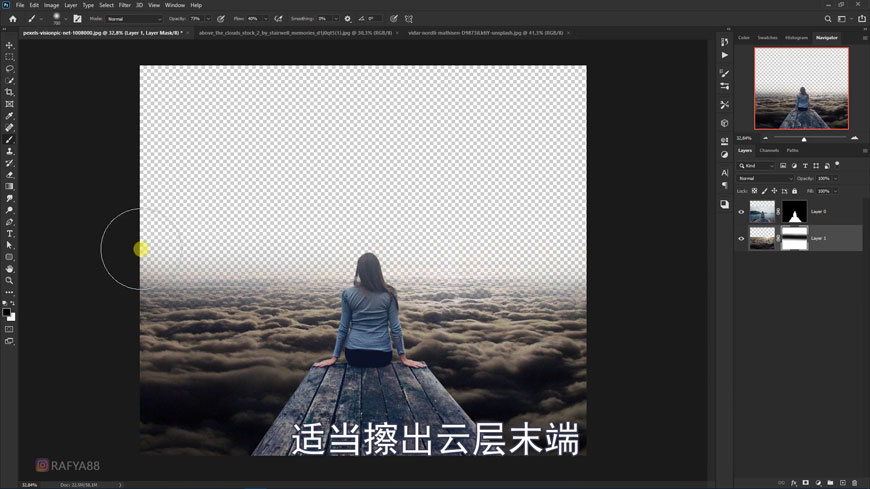Switch to the Channels tab
Image resolution: width=870 pixels, height=489 pixels.
pos(769,150)
